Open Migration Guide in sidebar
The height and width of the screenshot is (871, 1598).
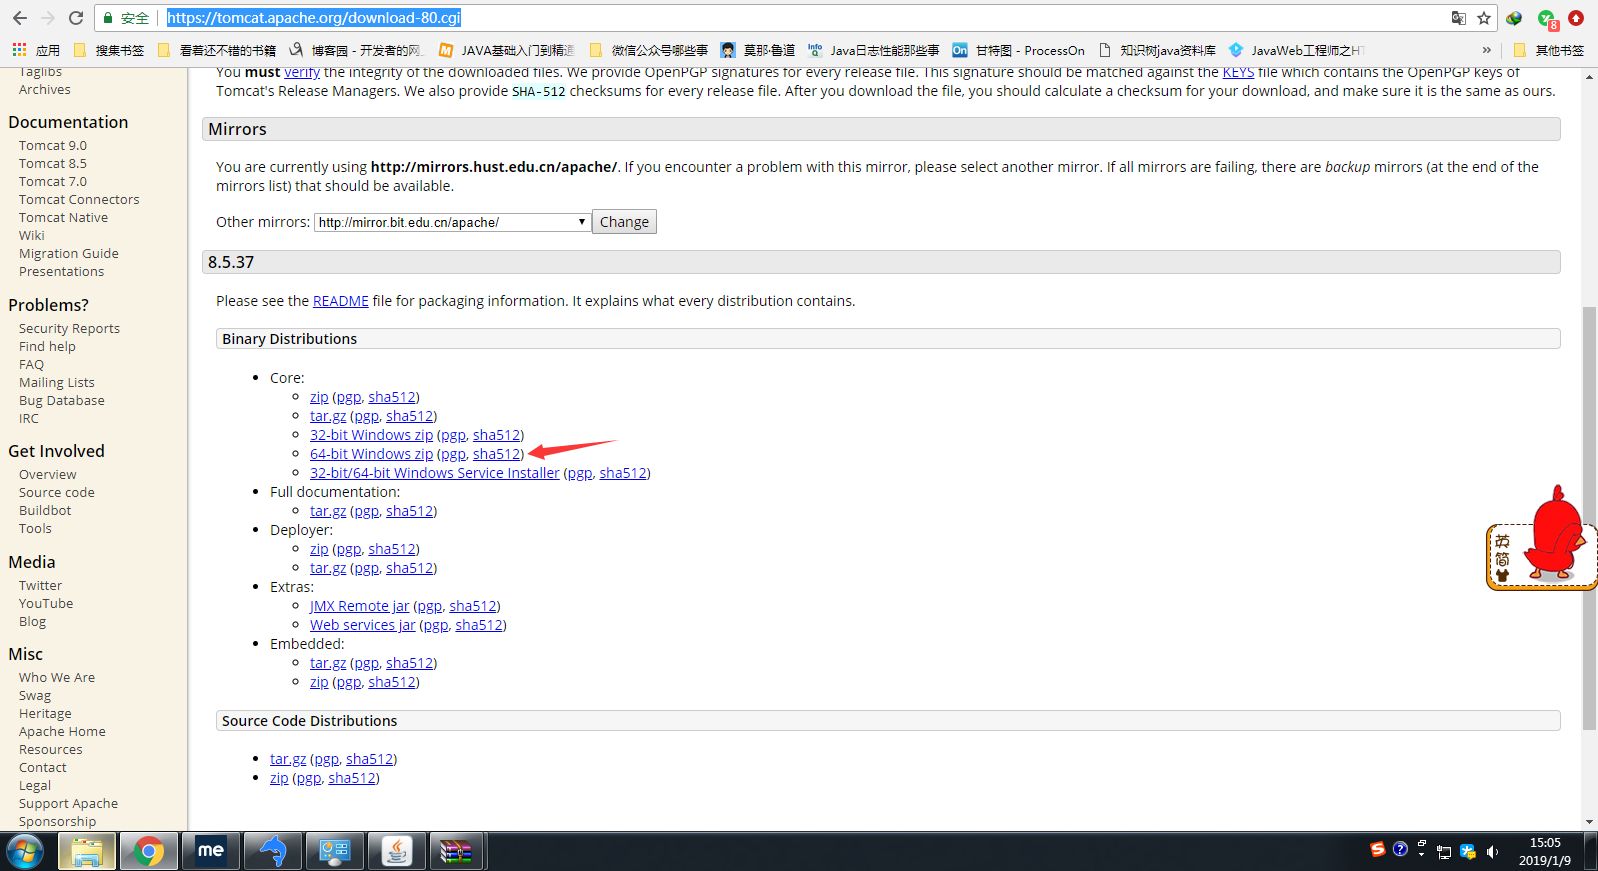coord(69,254)
